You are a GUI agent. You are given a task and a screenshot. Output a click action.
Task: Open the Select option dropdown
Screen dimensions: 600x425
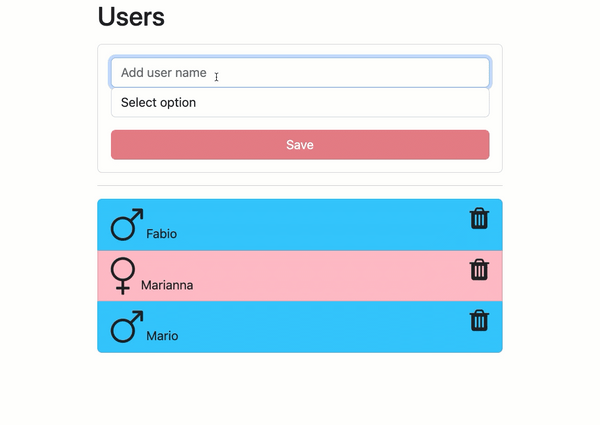tap(300, 103)
